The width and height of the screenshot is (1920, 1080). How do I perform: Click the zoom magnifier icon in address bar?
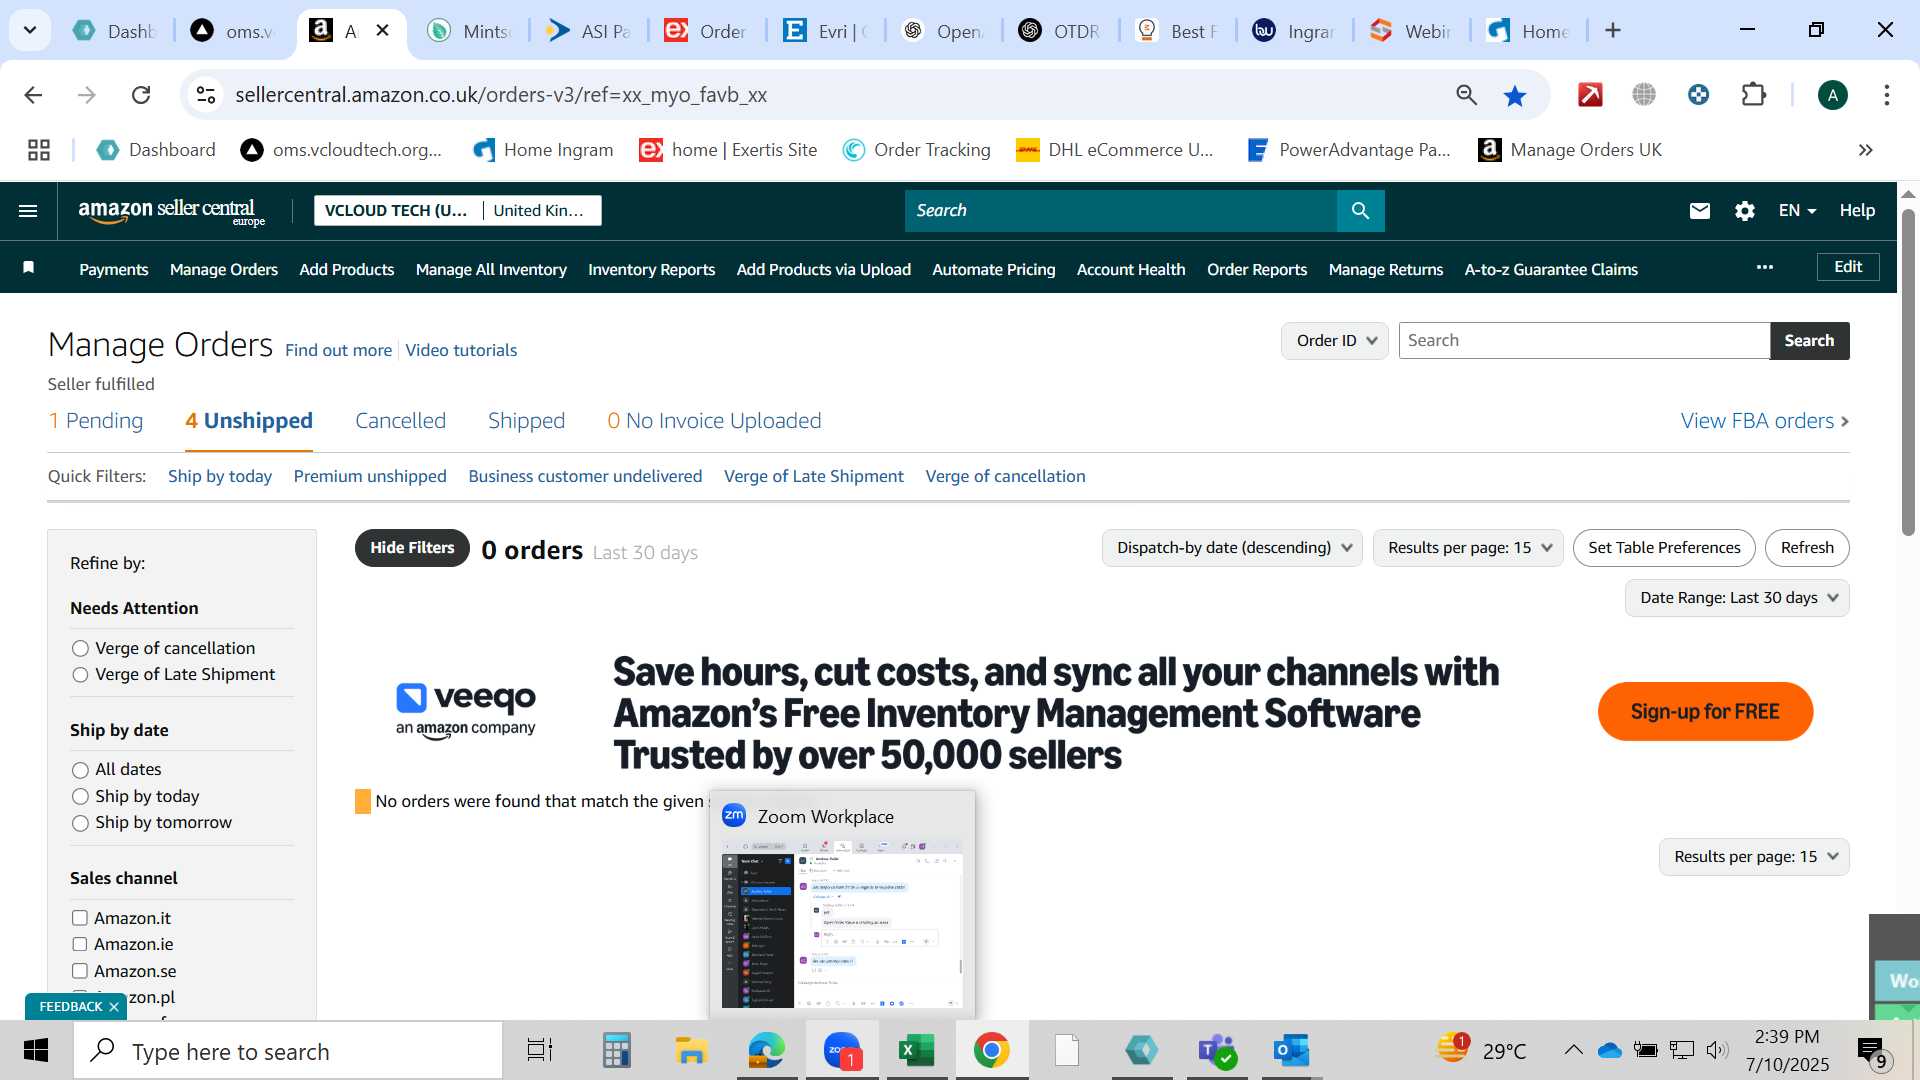(1466, 95)
